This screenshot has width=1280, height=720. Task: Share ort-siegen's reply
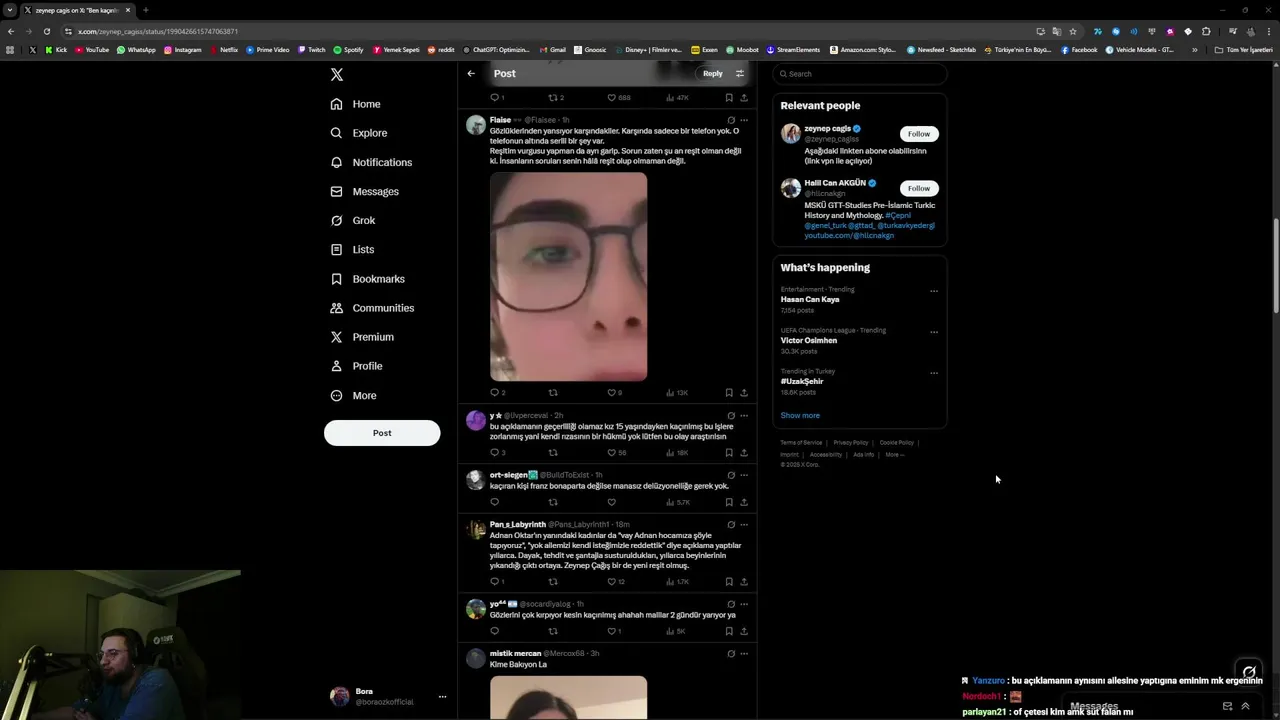click(x=744, y=502)
